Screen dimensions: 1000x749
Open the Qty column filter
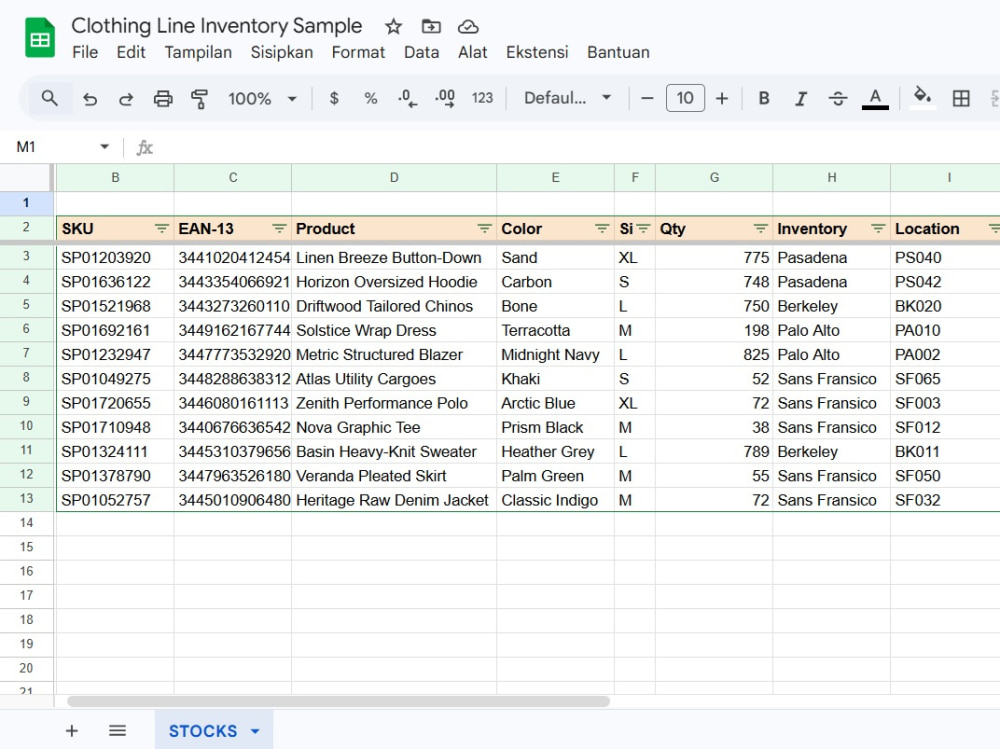tap(760, 228)
